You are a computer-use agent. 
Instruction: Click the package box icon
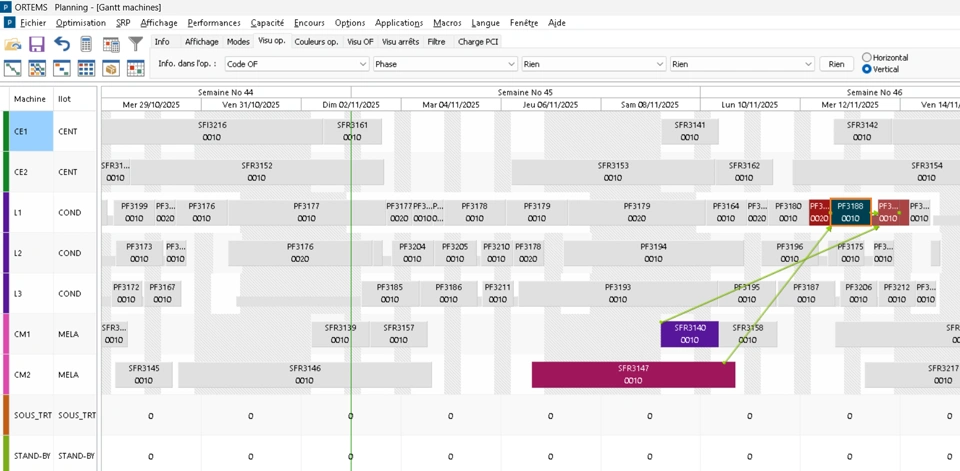point(111,68)
